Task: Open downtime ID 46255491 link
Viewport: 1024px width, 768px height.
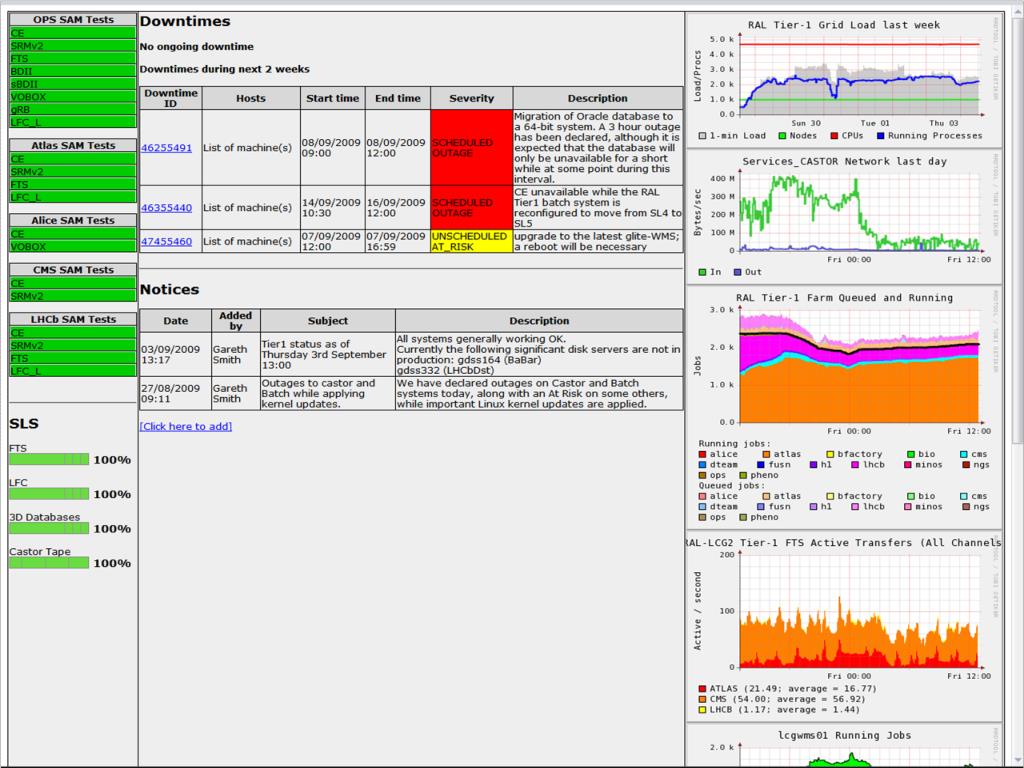Action: (x=167, y=148)
